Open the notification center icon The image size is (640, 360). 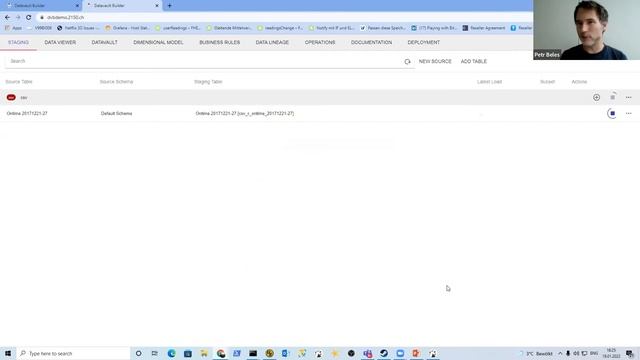pyautogui.click(x=630, y=353)
